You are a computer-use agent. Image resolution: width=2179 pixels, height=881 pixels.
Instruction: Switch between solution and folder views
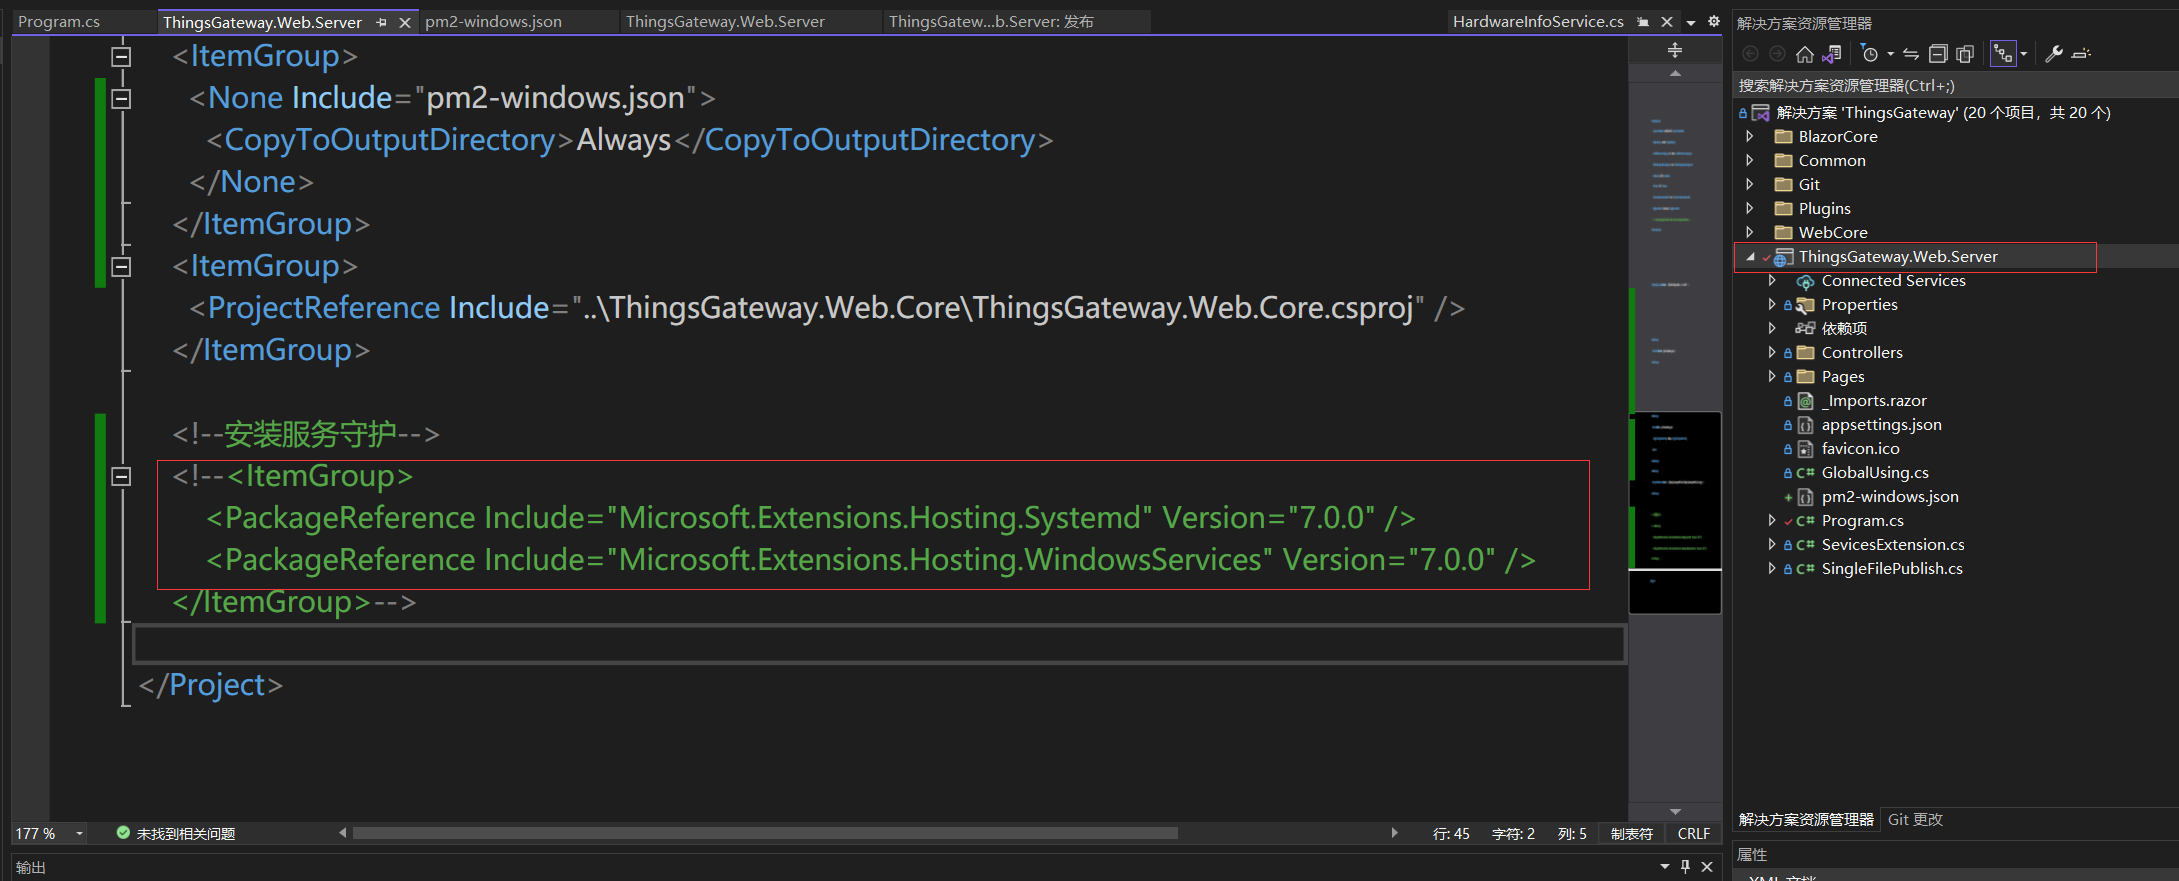1831,54
